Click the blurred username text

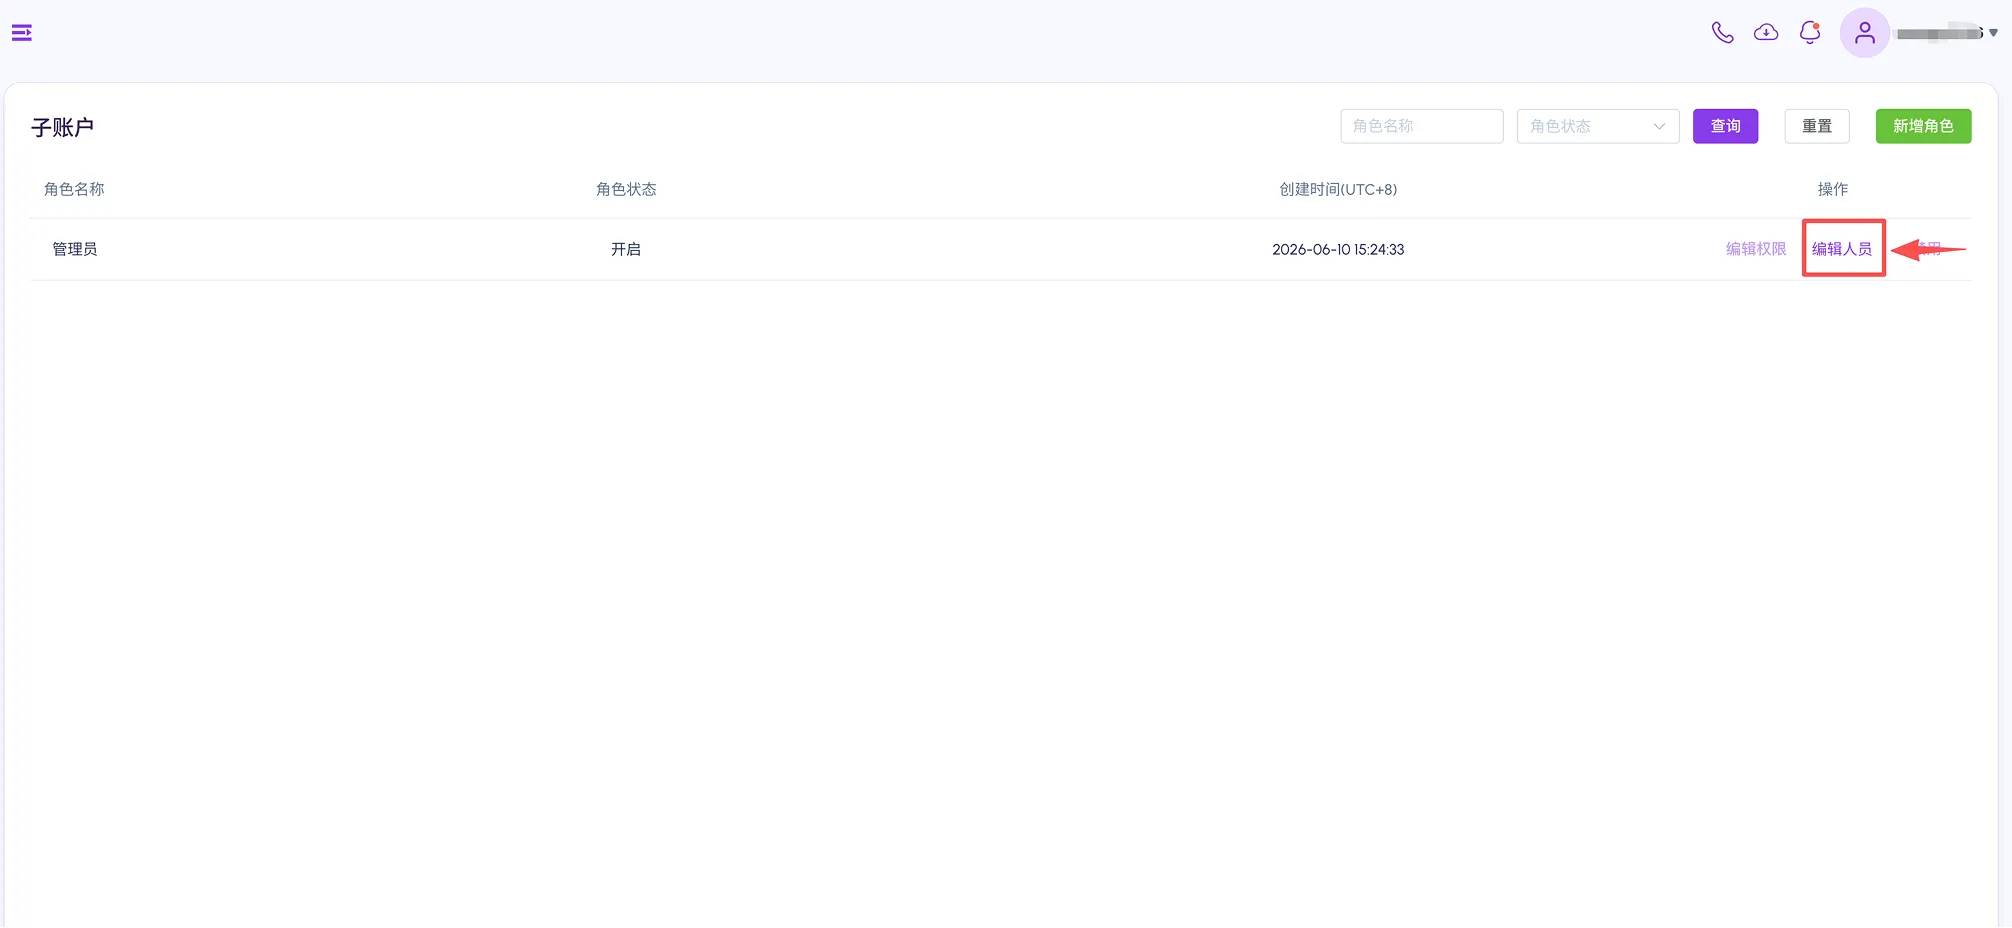pyautogui.click(x=1939, y=33)
